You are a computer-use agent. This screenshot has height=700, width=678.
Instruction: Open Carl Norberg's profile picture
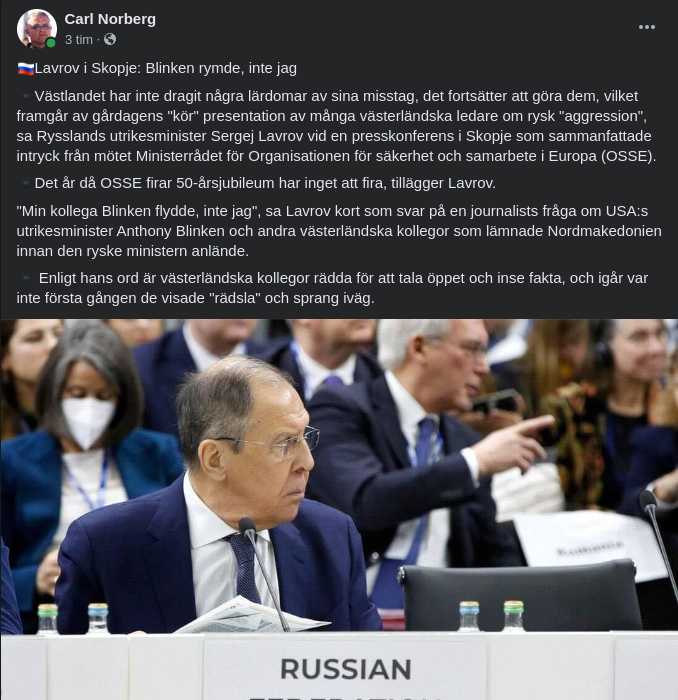tap(37, 29)
